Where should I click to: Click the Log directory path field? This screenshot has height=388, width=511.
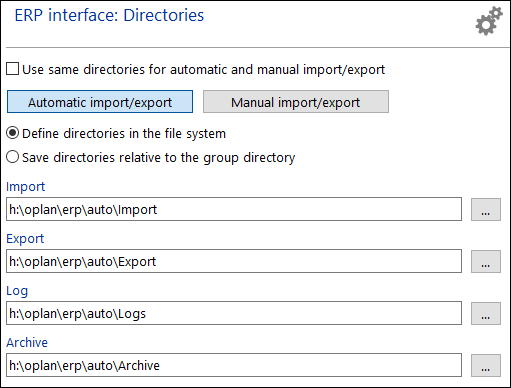[x=234, y=313]
